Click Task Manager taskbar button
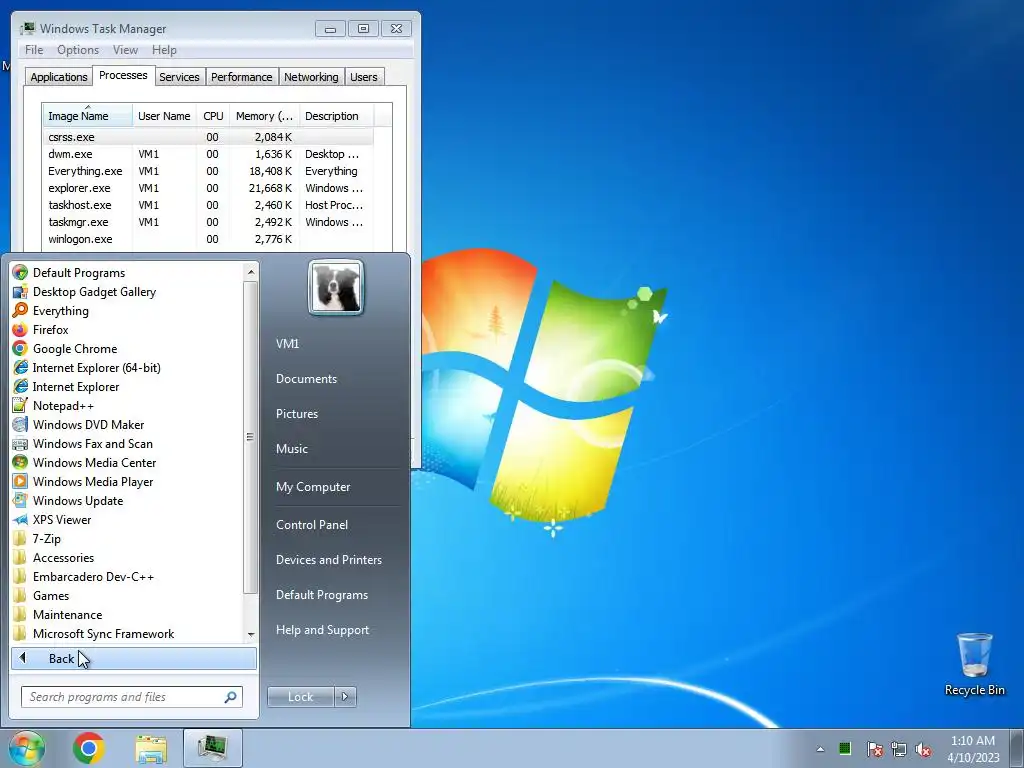The width and height of the screenshot is (1024, 768). pyautogui.click(x=213, y=748)
